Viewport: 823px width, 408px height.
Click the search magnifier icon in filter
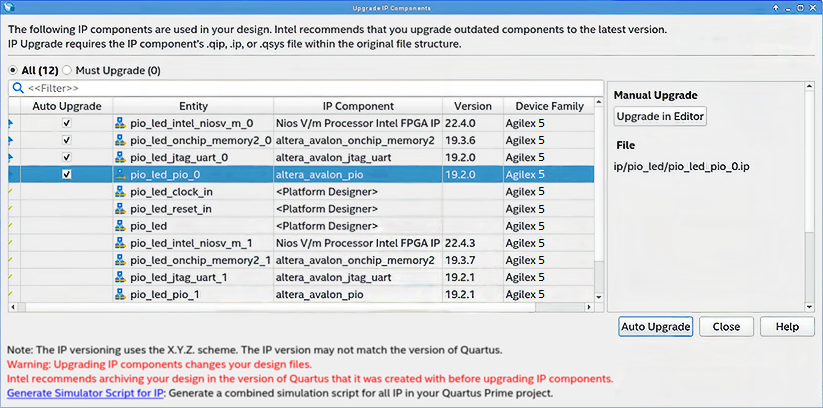[x=17, y=88]
